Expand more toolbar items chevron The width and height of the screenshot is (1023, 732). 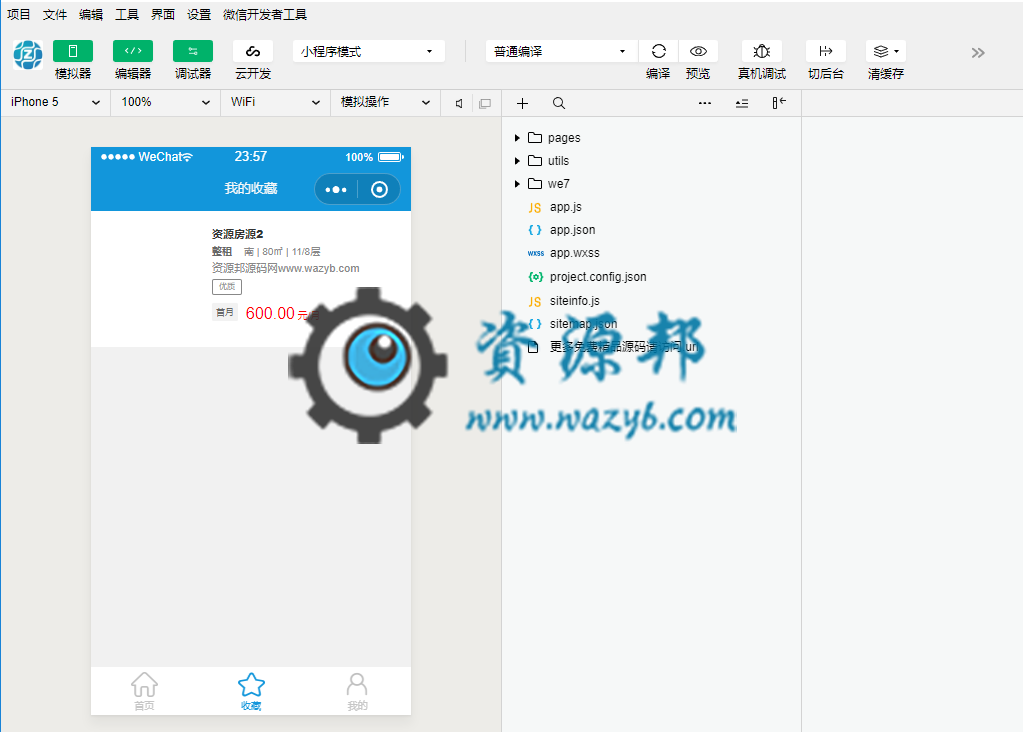977,53
